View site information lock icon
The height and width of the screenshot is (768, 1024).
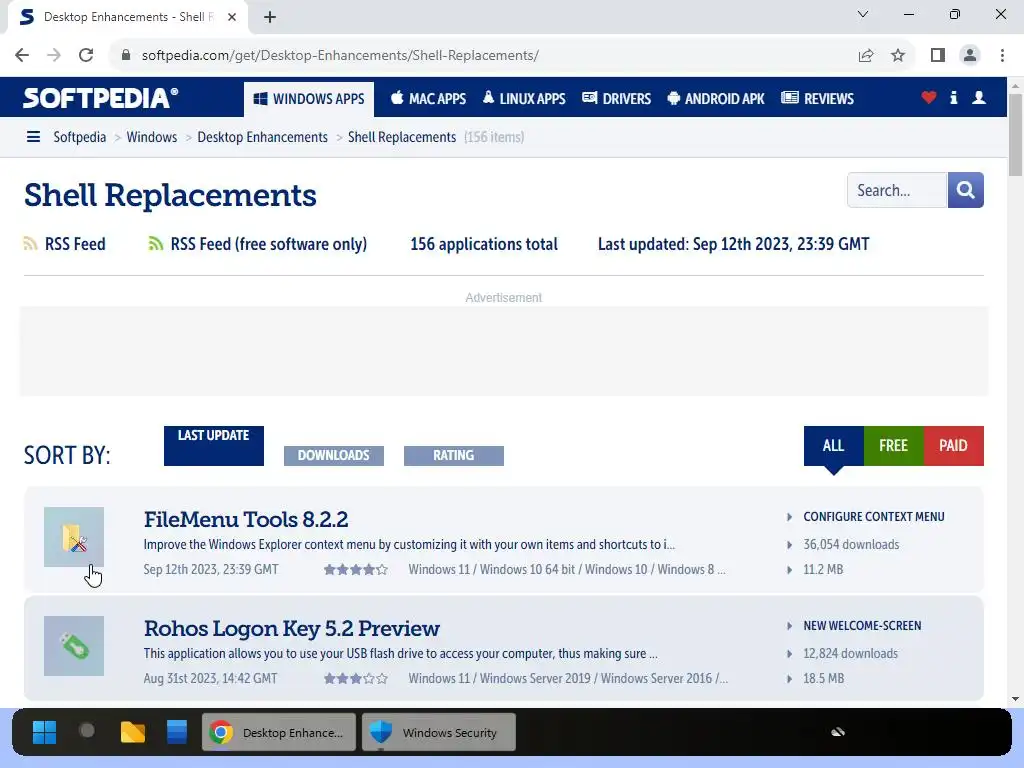point(126,55)
